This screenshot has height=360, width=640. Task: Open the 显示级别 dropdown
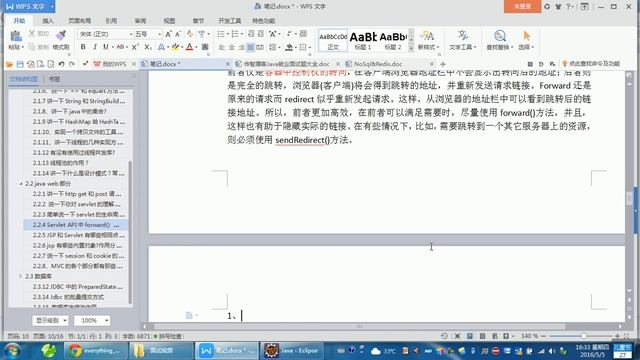click(x=50, y=320)
